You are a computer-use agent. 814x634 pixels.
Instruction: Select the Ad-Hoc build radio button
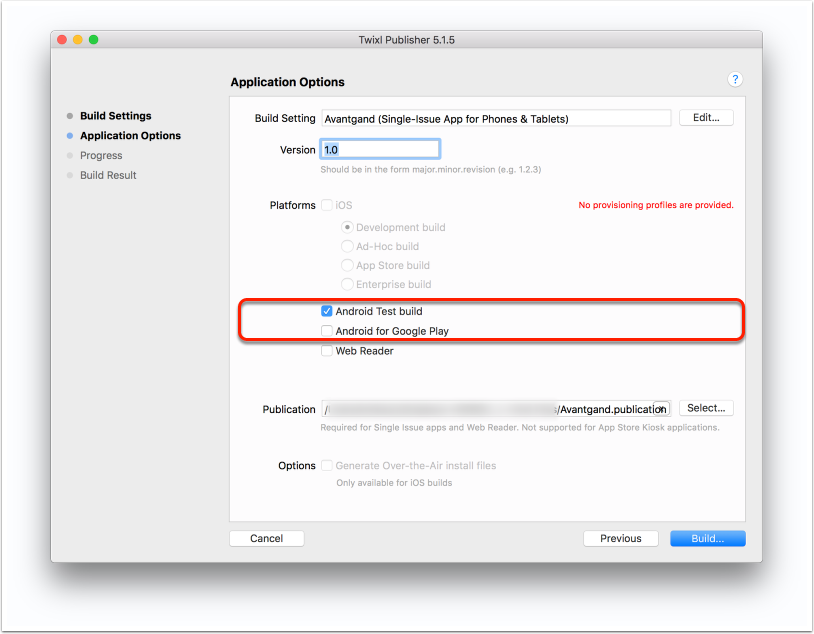pyautogui.click(x=347, y=246)
